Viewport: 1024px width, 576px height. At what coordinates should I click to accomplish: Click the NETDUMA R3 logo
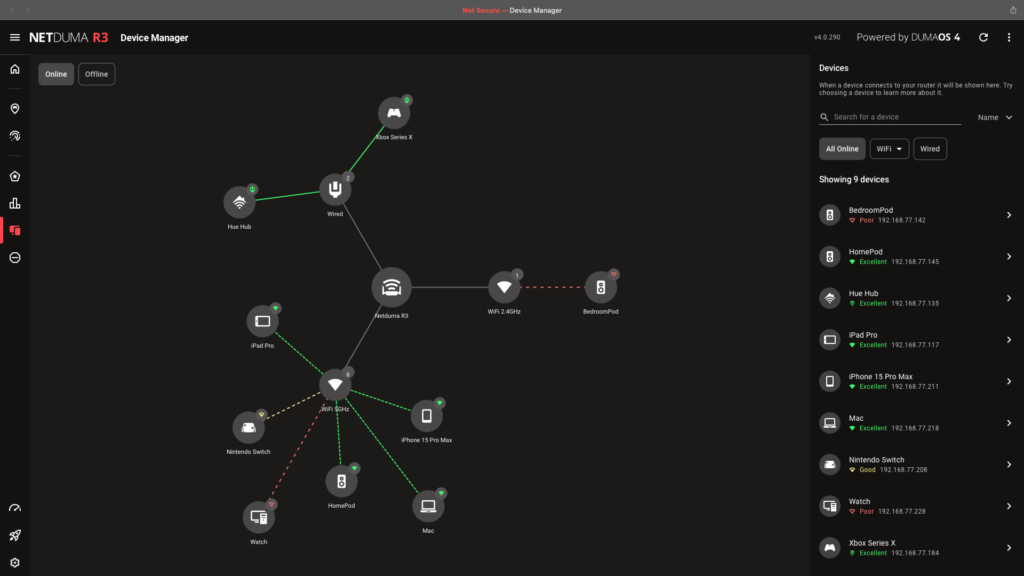[x=69, y=37]
